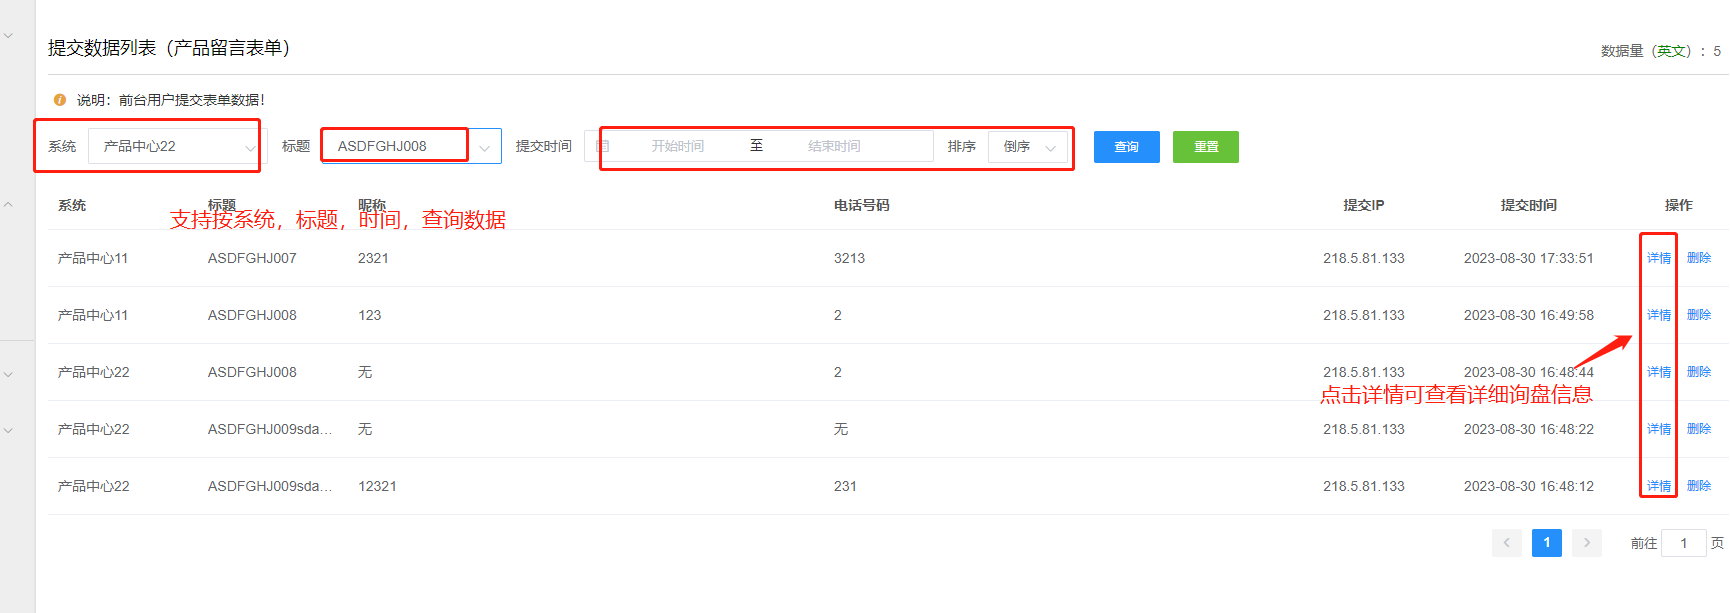Open 详情 for the ASDFGHJ007 row
Viewport: 1730px width, 613px height.
[1658, 258]
